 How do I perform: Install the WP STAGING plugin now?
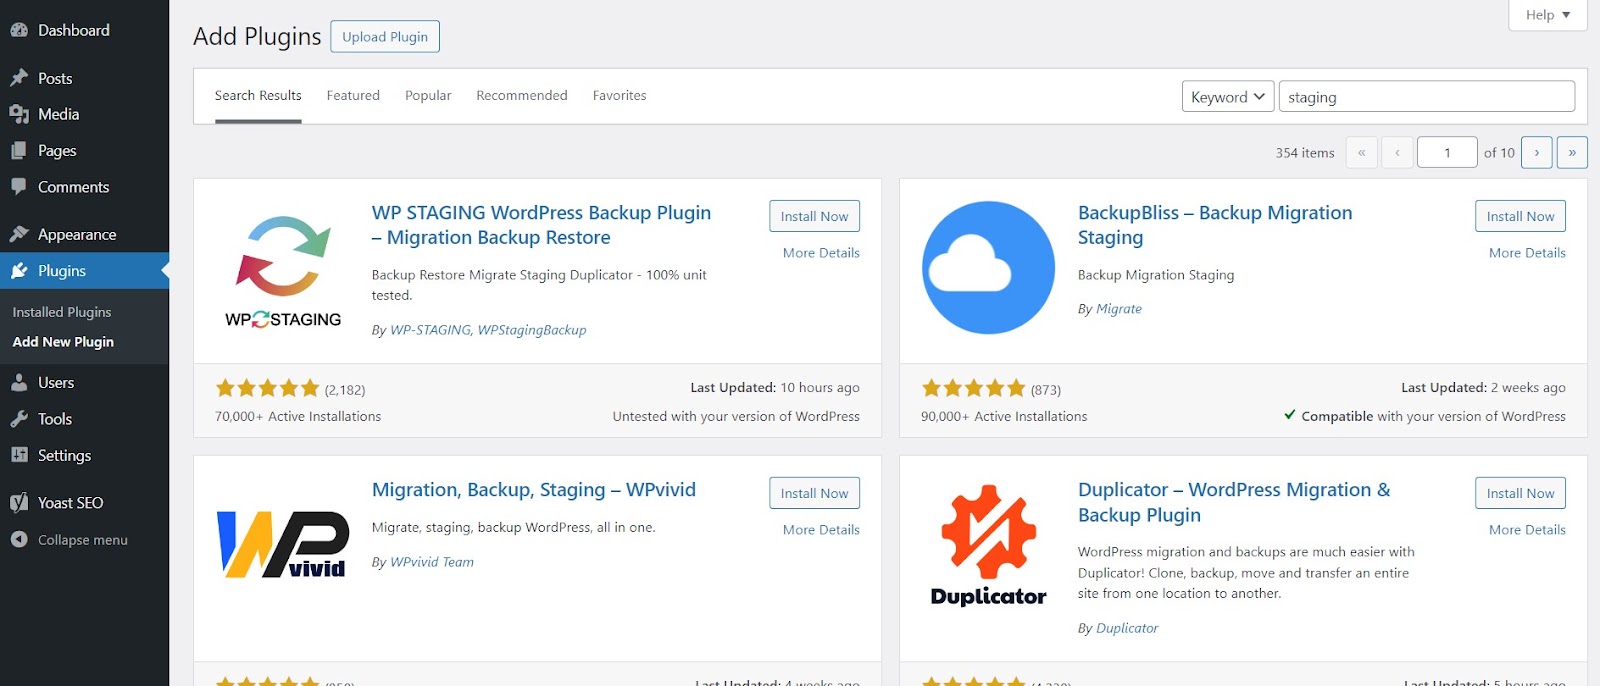tap(814, 216)
